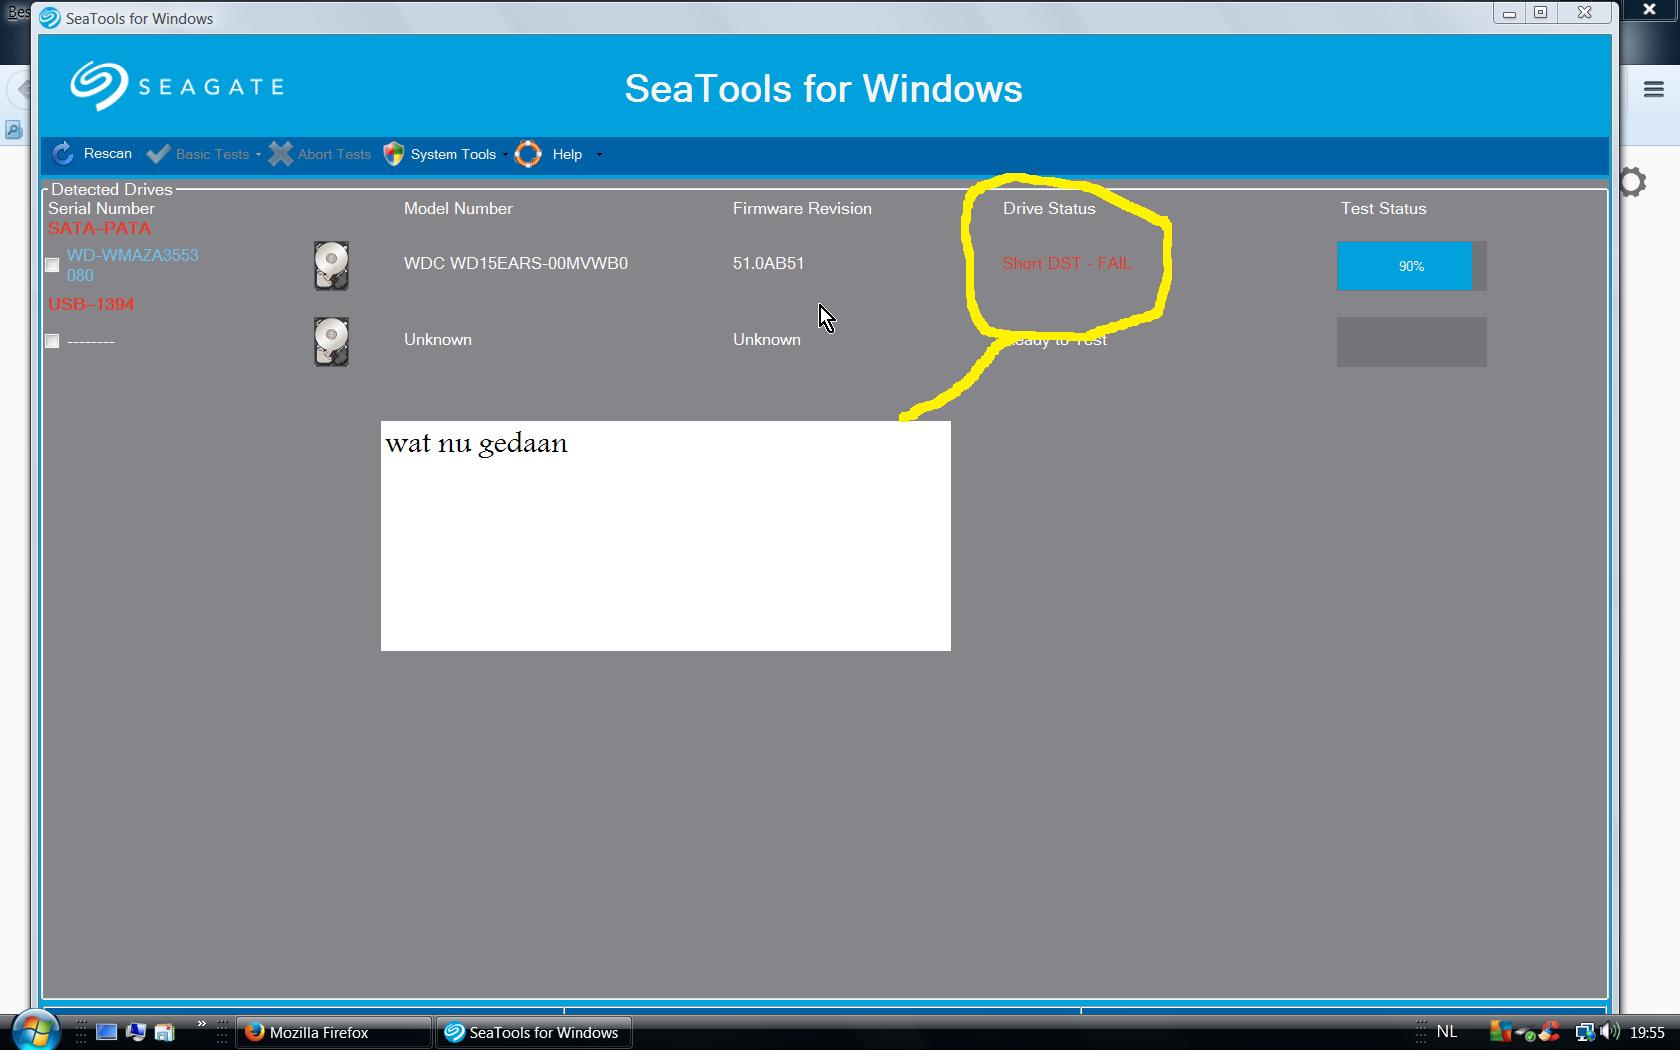Click the Seagate logo in header

click(177, 86)
